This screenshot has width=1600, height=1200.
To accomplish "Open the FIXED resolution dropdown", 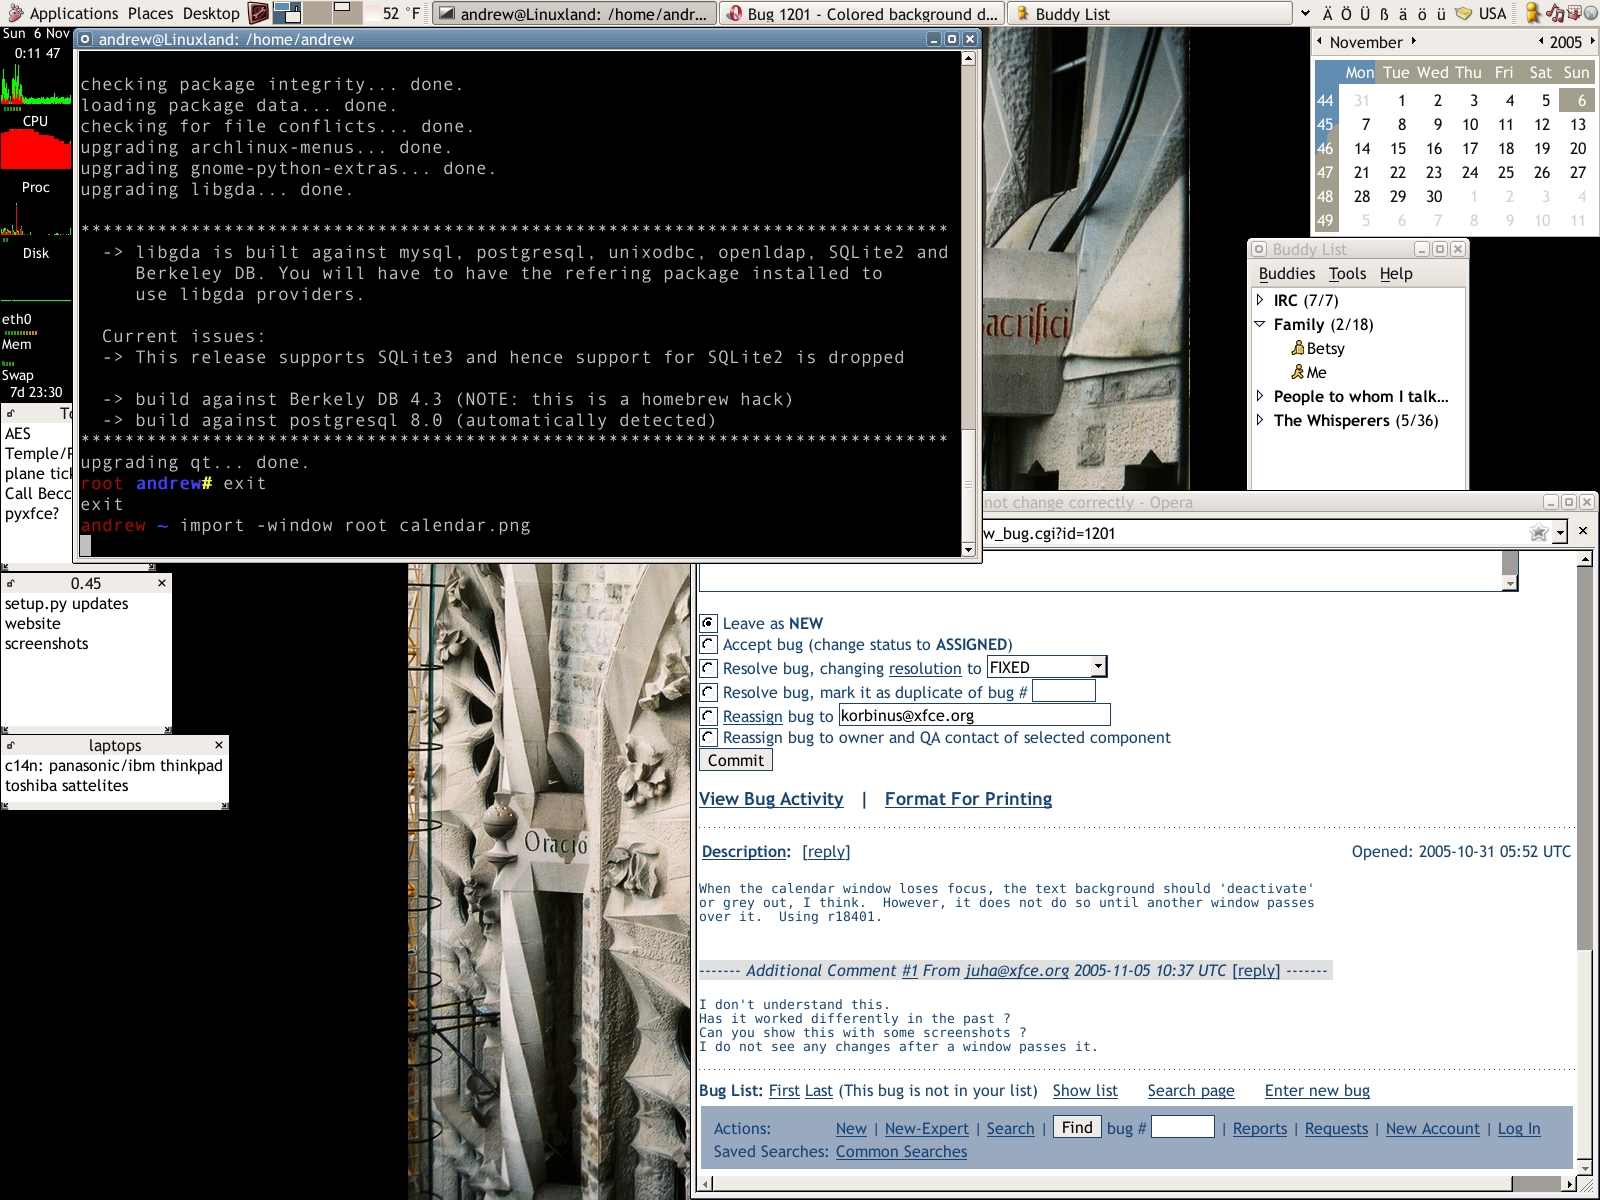I will pos(1046,667).
